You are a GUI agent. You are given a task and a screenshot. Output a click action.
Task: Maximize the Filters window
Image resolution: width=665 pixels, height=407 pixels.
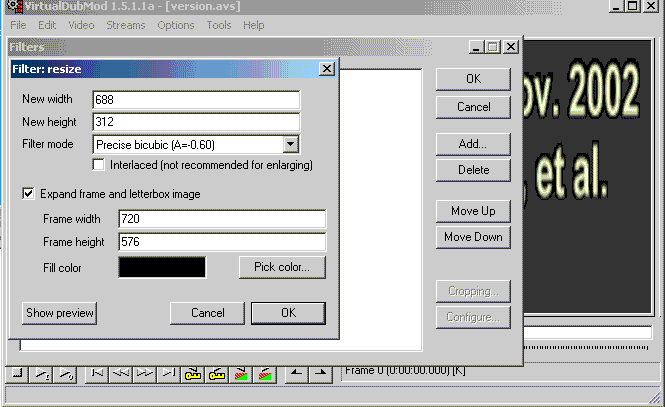493,47
